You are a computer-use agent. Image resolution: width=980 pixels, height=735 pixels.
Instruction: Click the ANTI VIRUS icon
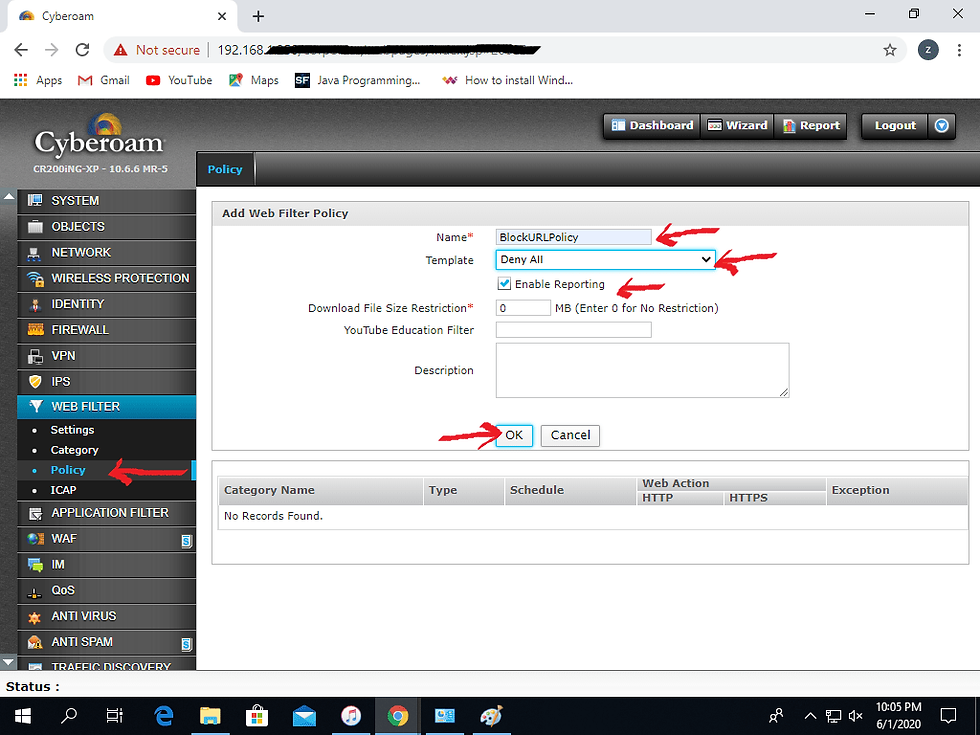pos(35,616)
